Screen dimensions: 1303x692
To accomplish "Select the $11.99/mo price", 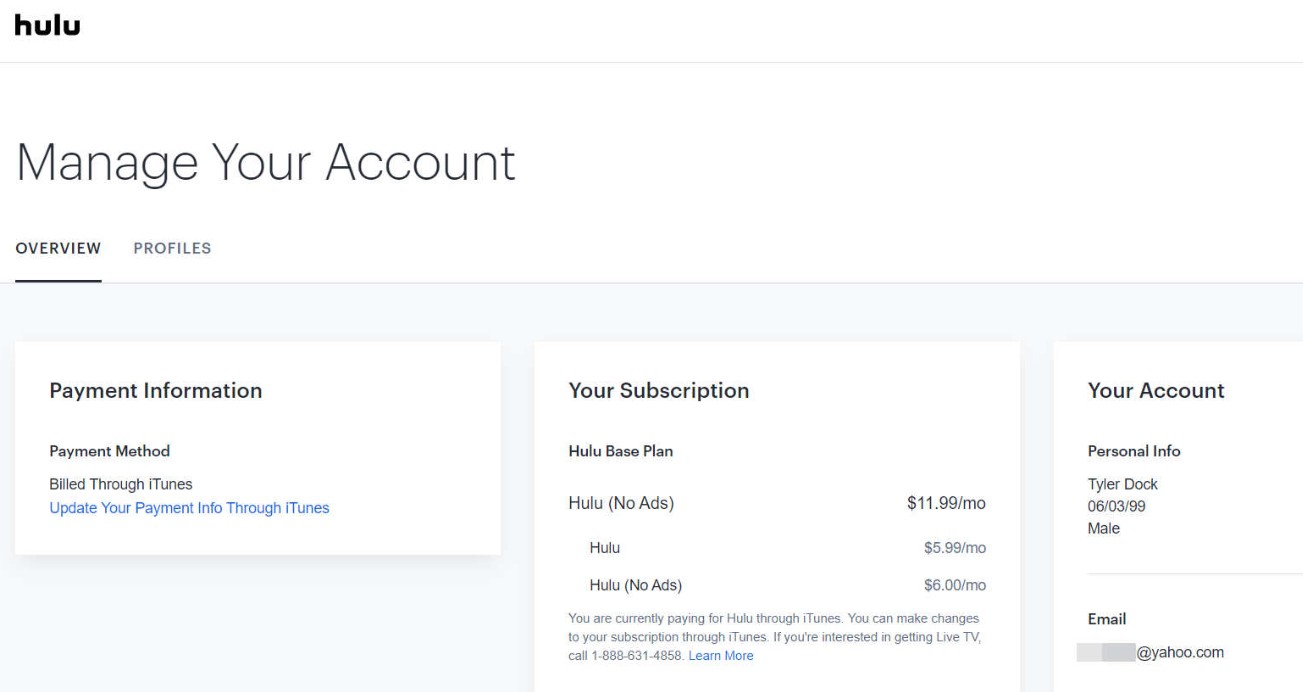I will pyautogui.click(x=946, y=503).
